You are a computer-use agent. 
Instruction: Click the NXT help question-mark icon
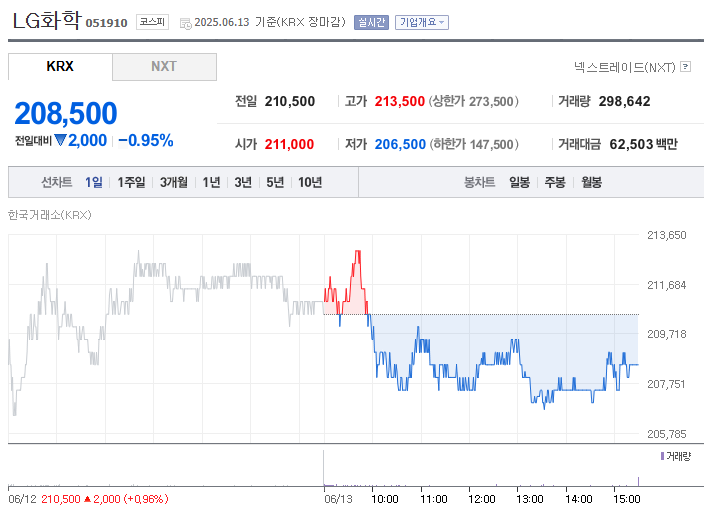pyautogui.click(x=685, y=67)
